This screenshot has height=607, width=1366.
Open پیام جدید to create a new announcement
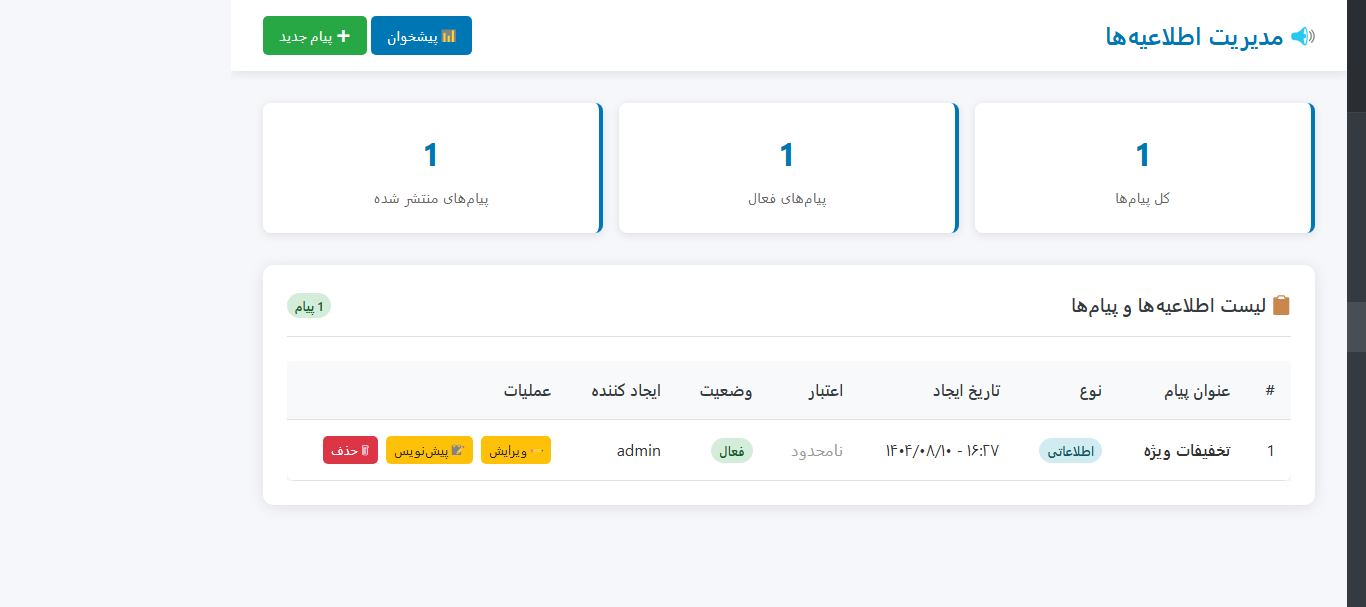315,35
